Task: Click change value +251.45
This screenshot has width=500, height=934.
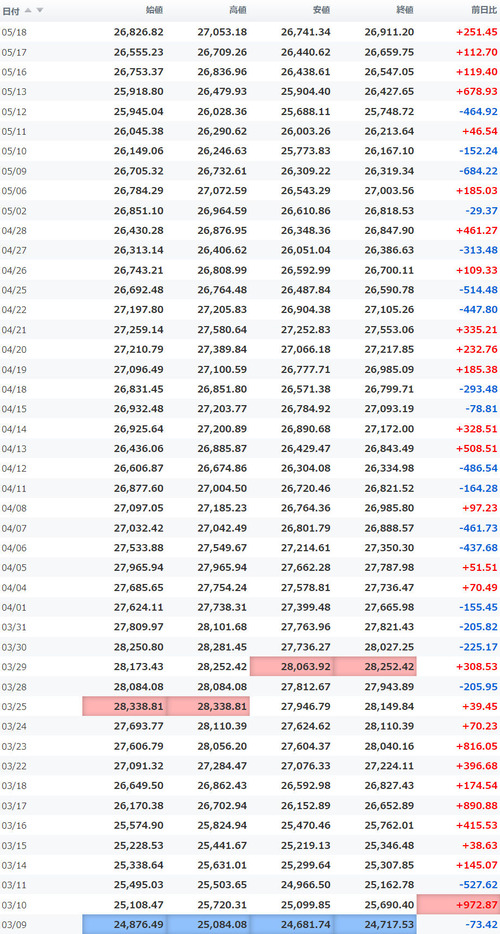Action: [477, 32]
